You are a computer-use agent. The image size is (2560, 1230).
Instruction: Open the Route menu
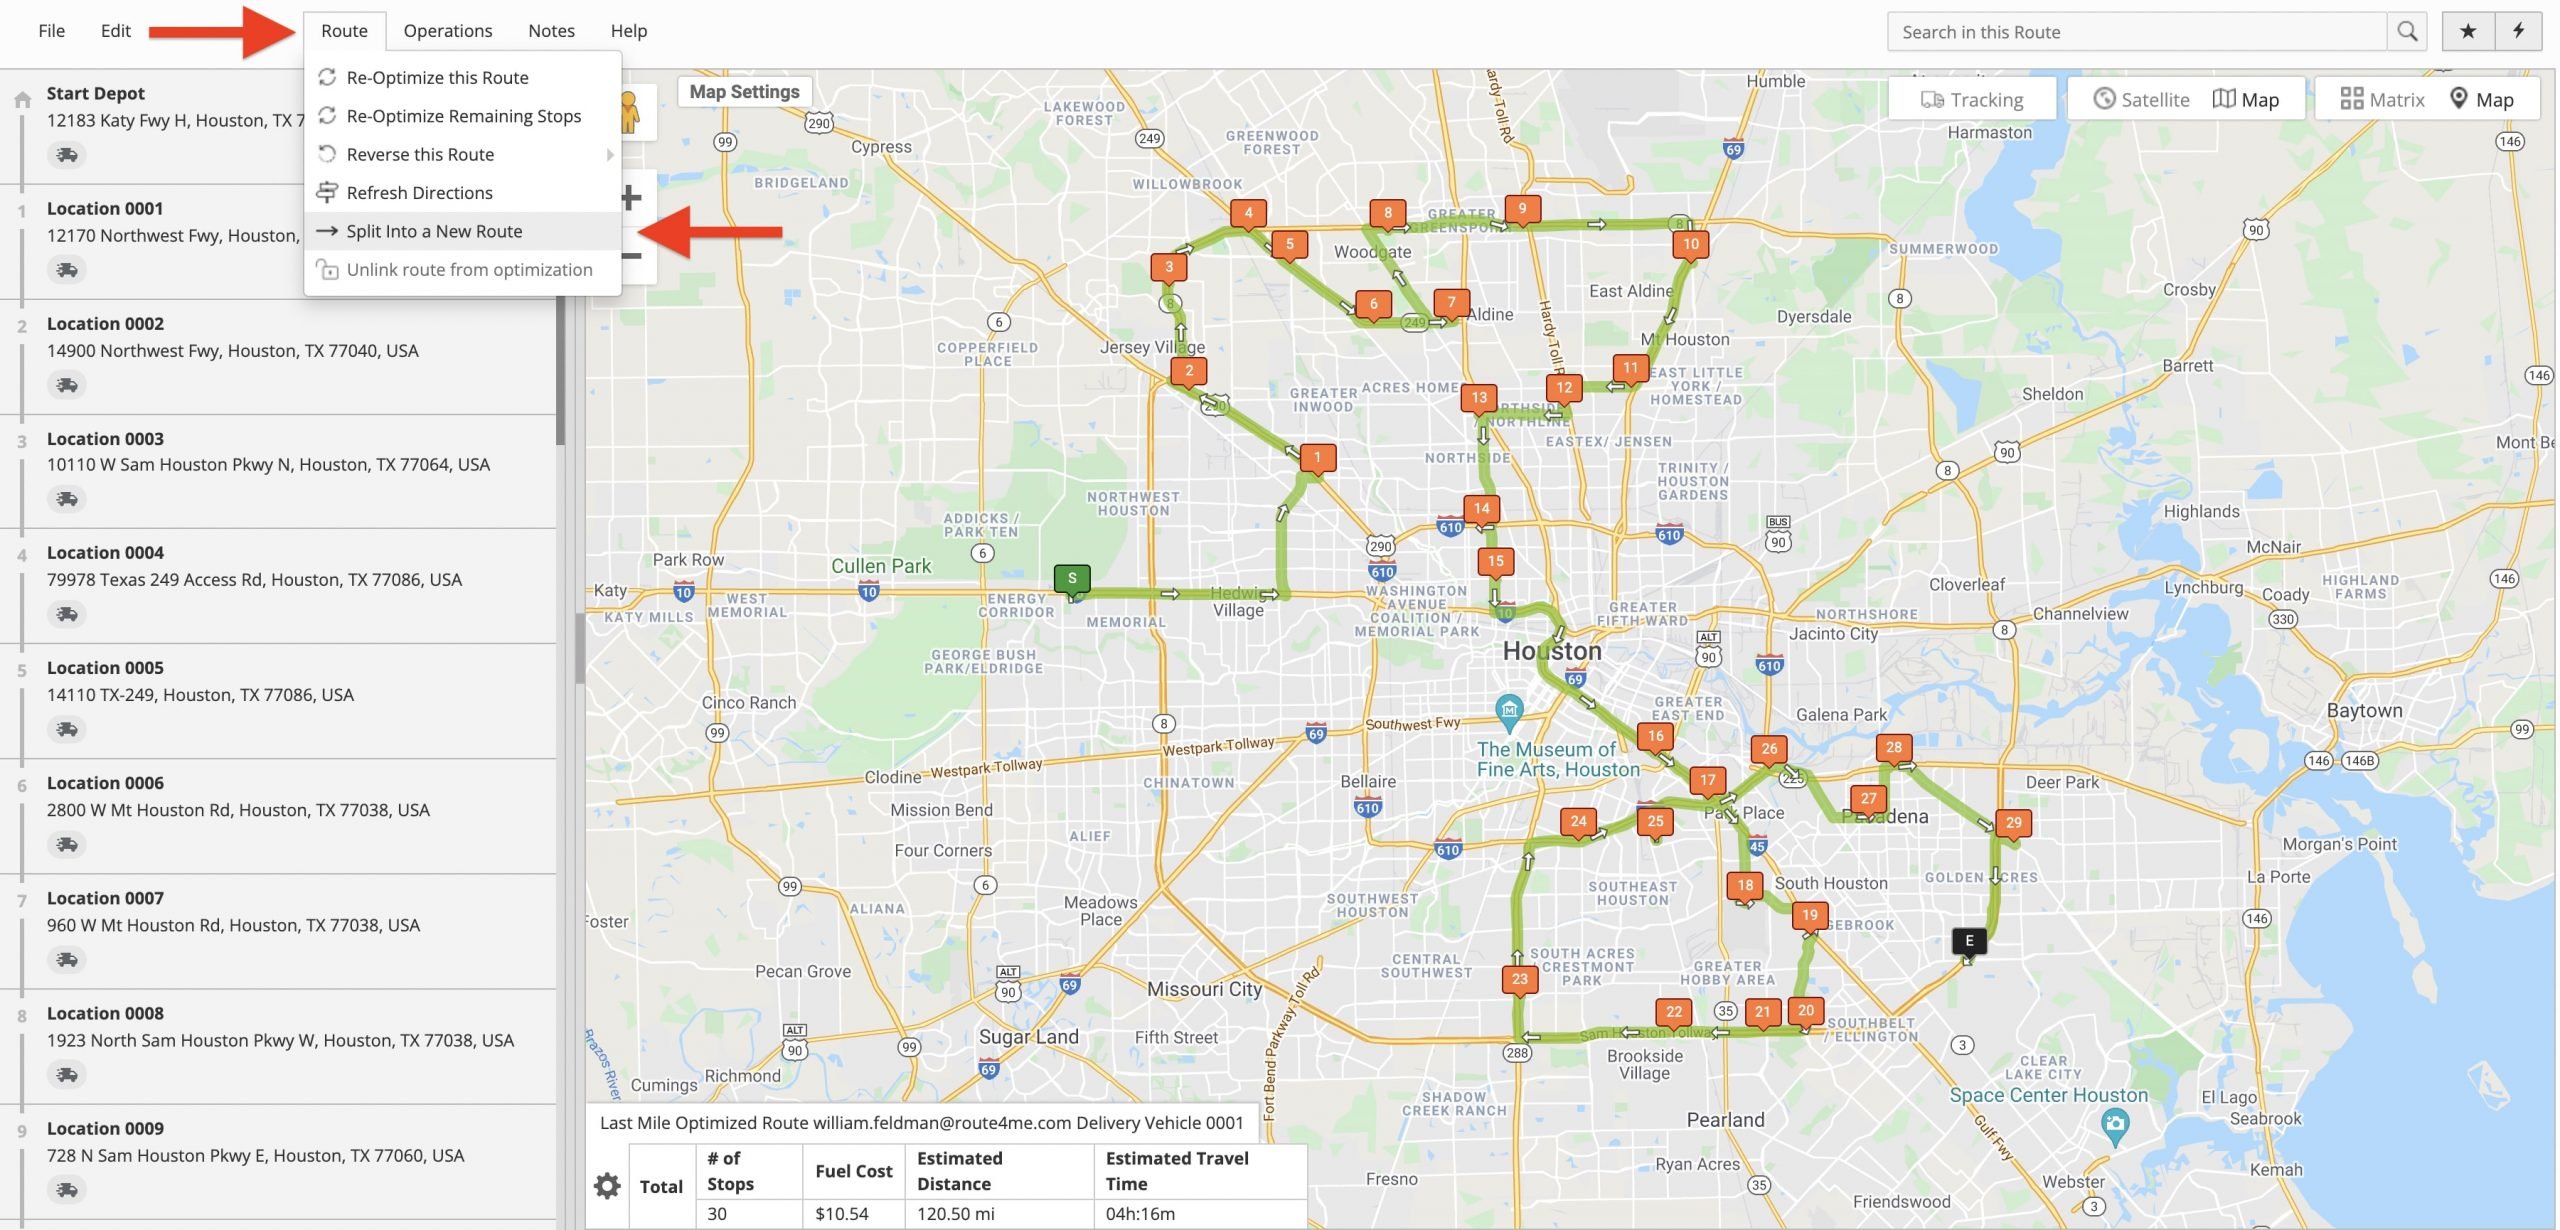click(344, 29)
